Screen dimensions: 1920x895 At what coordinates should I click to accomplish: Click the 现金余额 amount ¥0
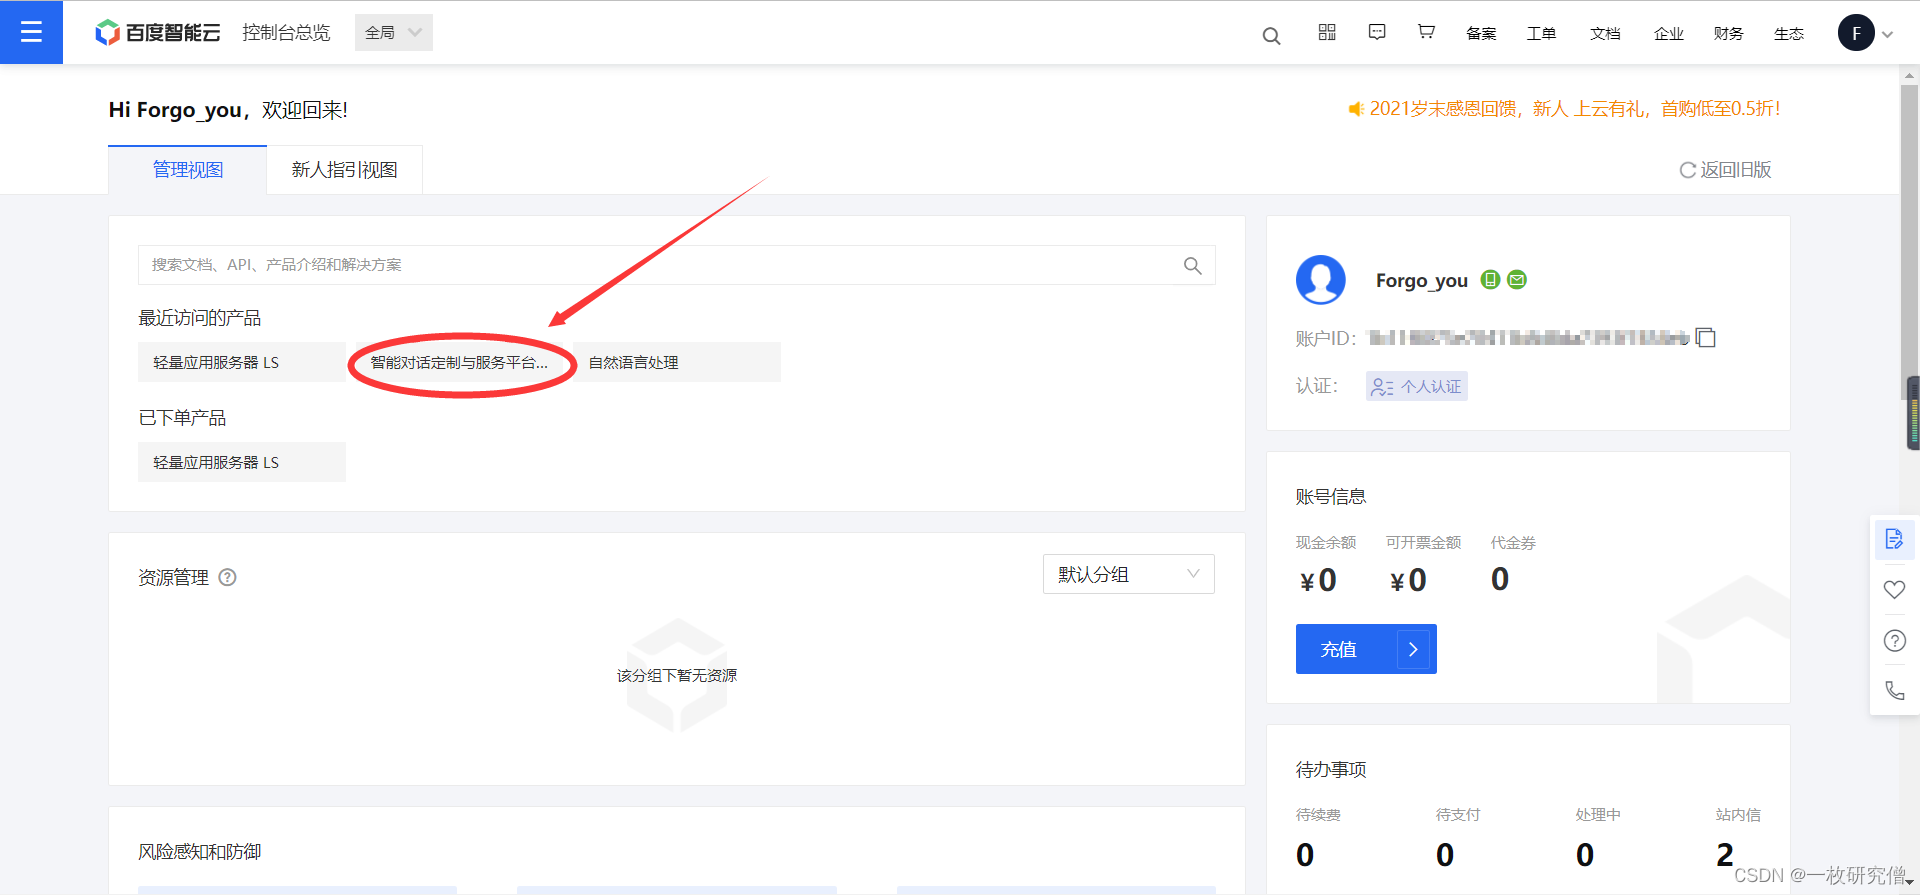1318,580
